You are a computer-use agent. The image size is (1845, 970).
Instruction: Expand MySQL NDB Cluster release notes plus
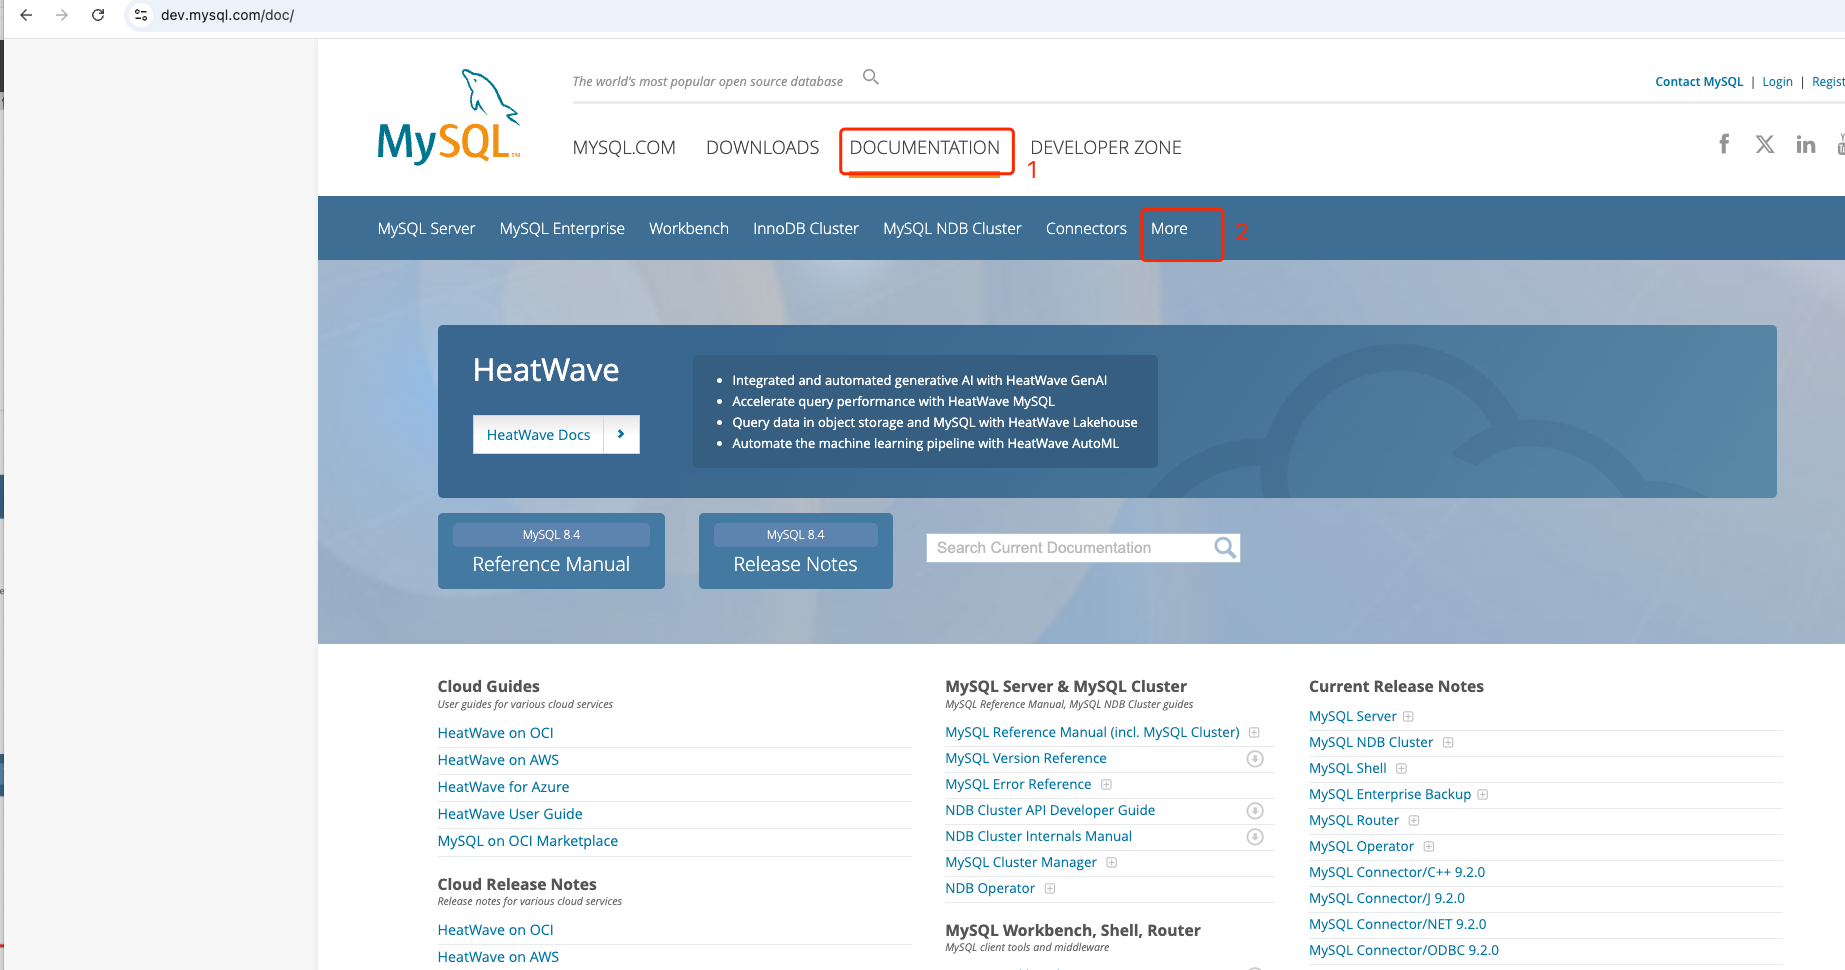click(x=1448, y=743)
